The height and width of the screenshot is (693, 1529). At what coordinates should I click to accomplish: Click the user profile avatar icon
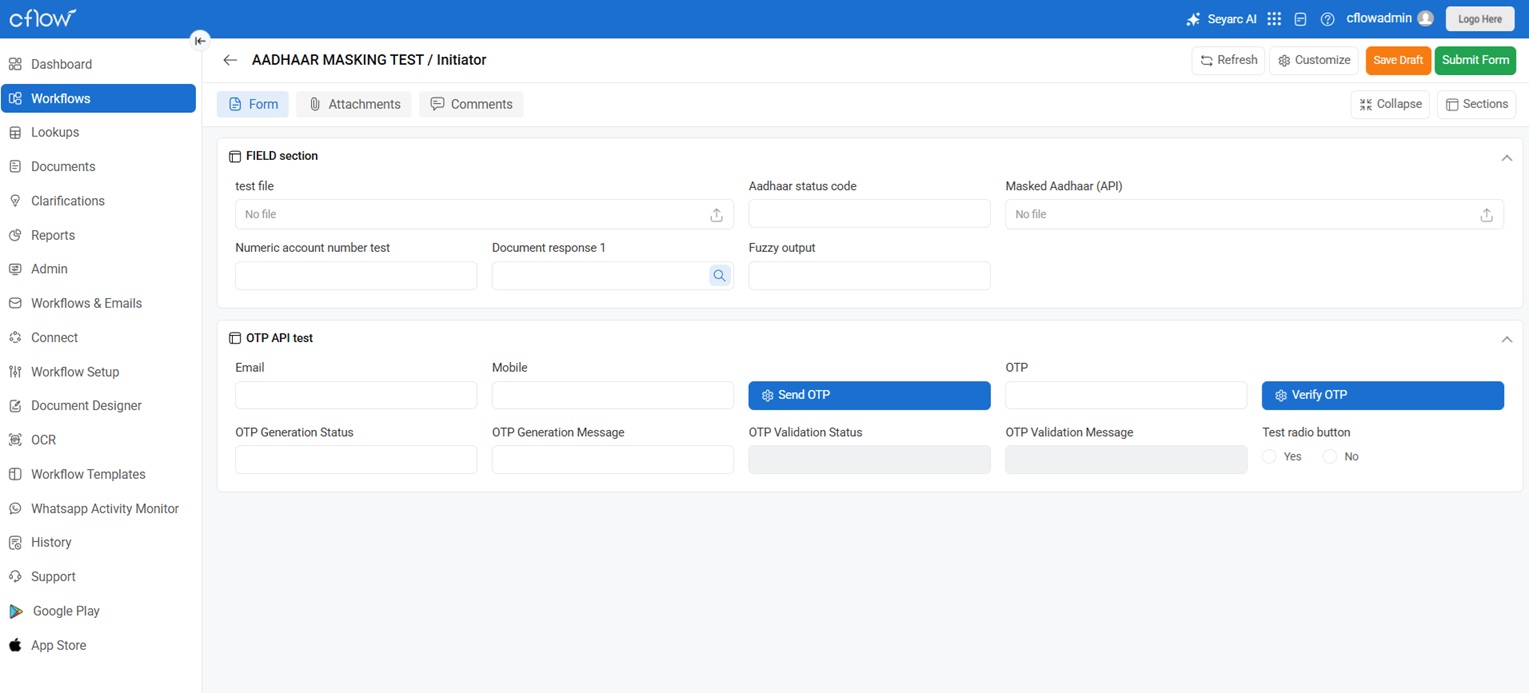pyautogui.click(x=1426, y=19)
